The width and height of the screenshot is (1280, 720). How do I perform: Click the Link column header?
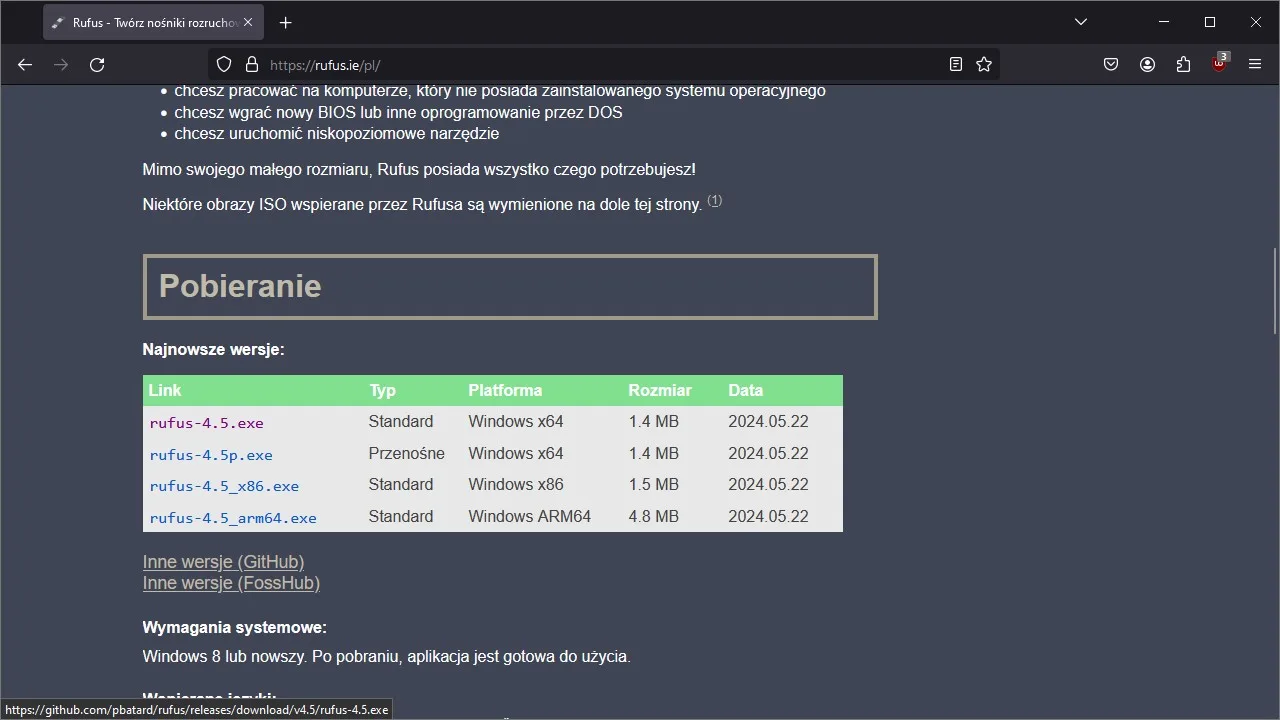point(165,390)
